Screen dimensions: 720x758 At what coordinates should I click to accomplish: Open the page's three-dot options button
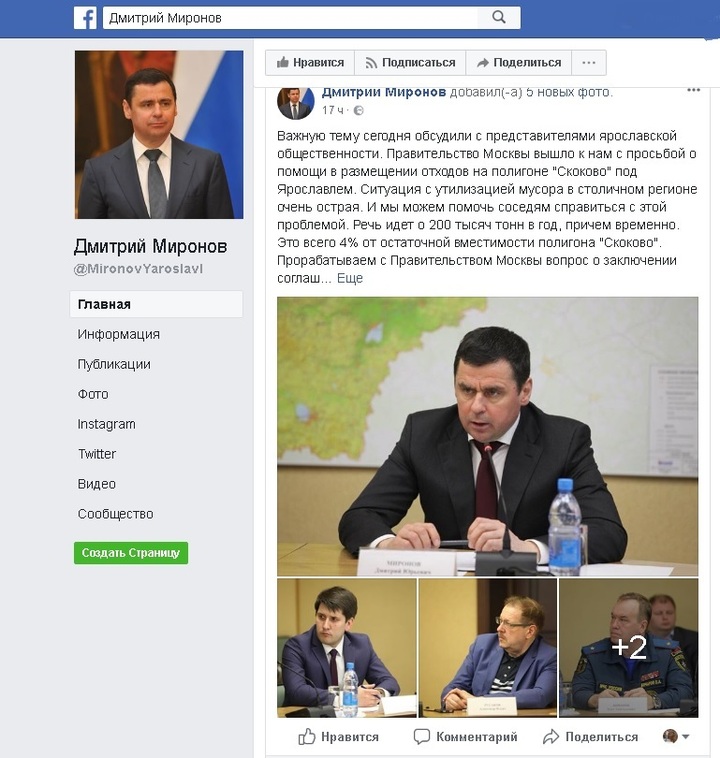588,63
